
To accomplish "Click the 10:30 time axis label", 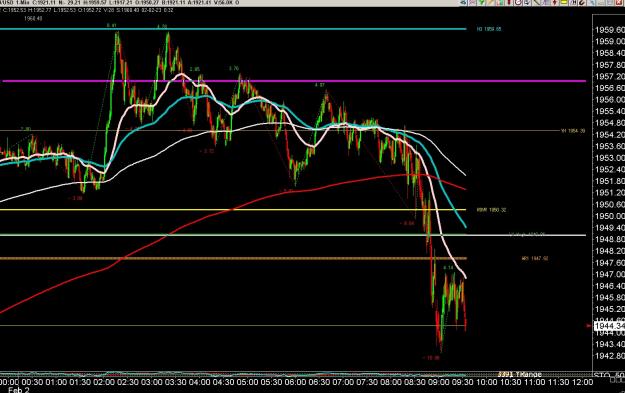I will point(510,382).
